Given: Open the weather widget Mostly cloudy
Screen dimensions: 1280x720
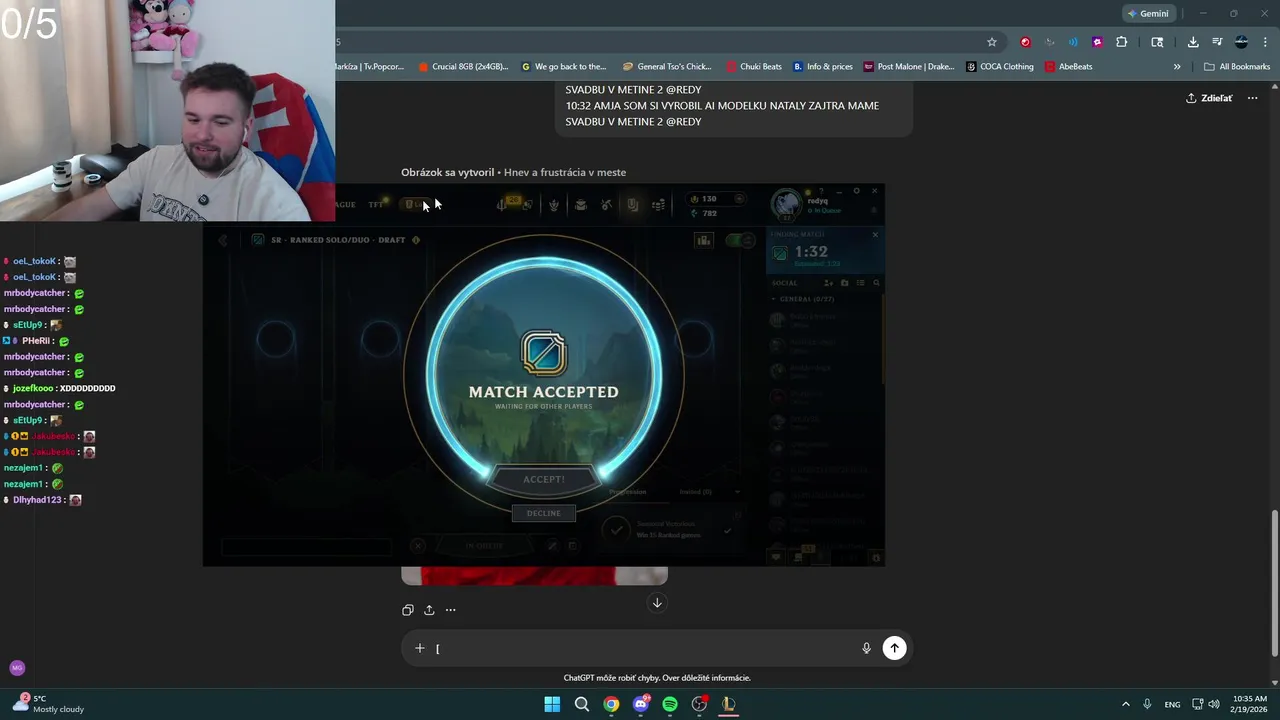Looking at the screenshot, I should click(48, 704).
